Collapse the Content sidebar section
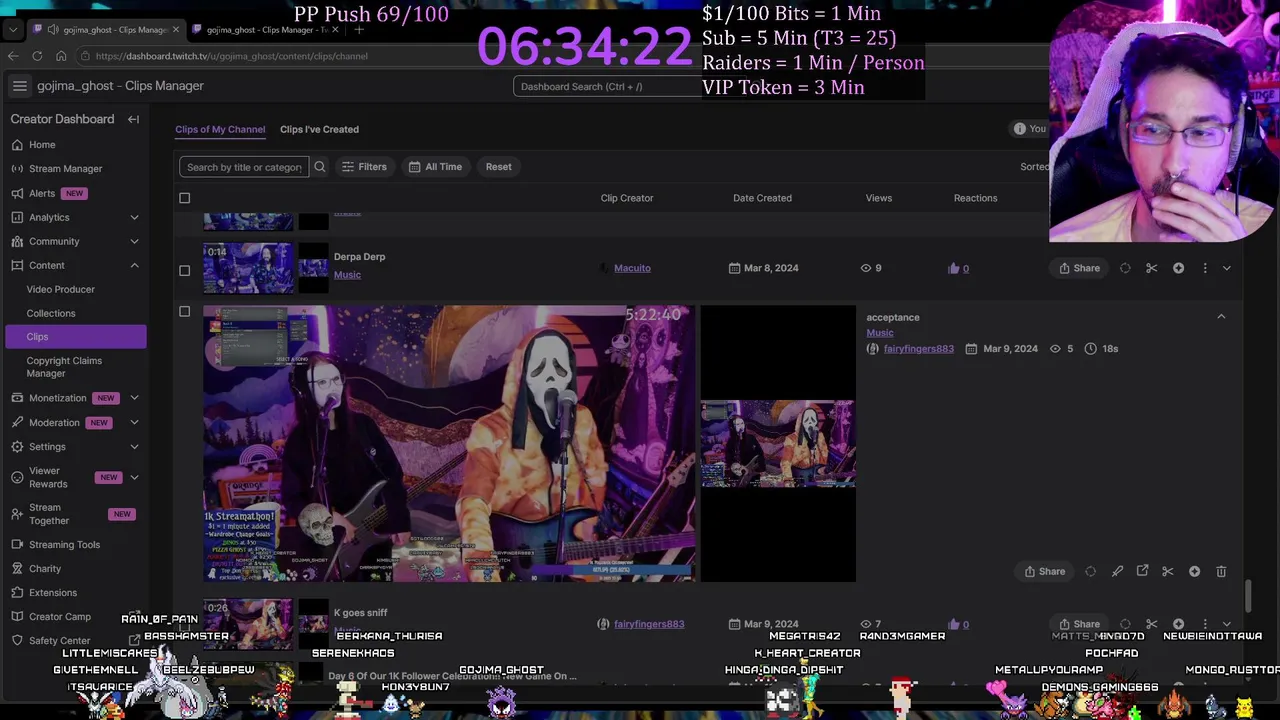1280x720 pixels. pyautogui.click(x=134, y=265)
